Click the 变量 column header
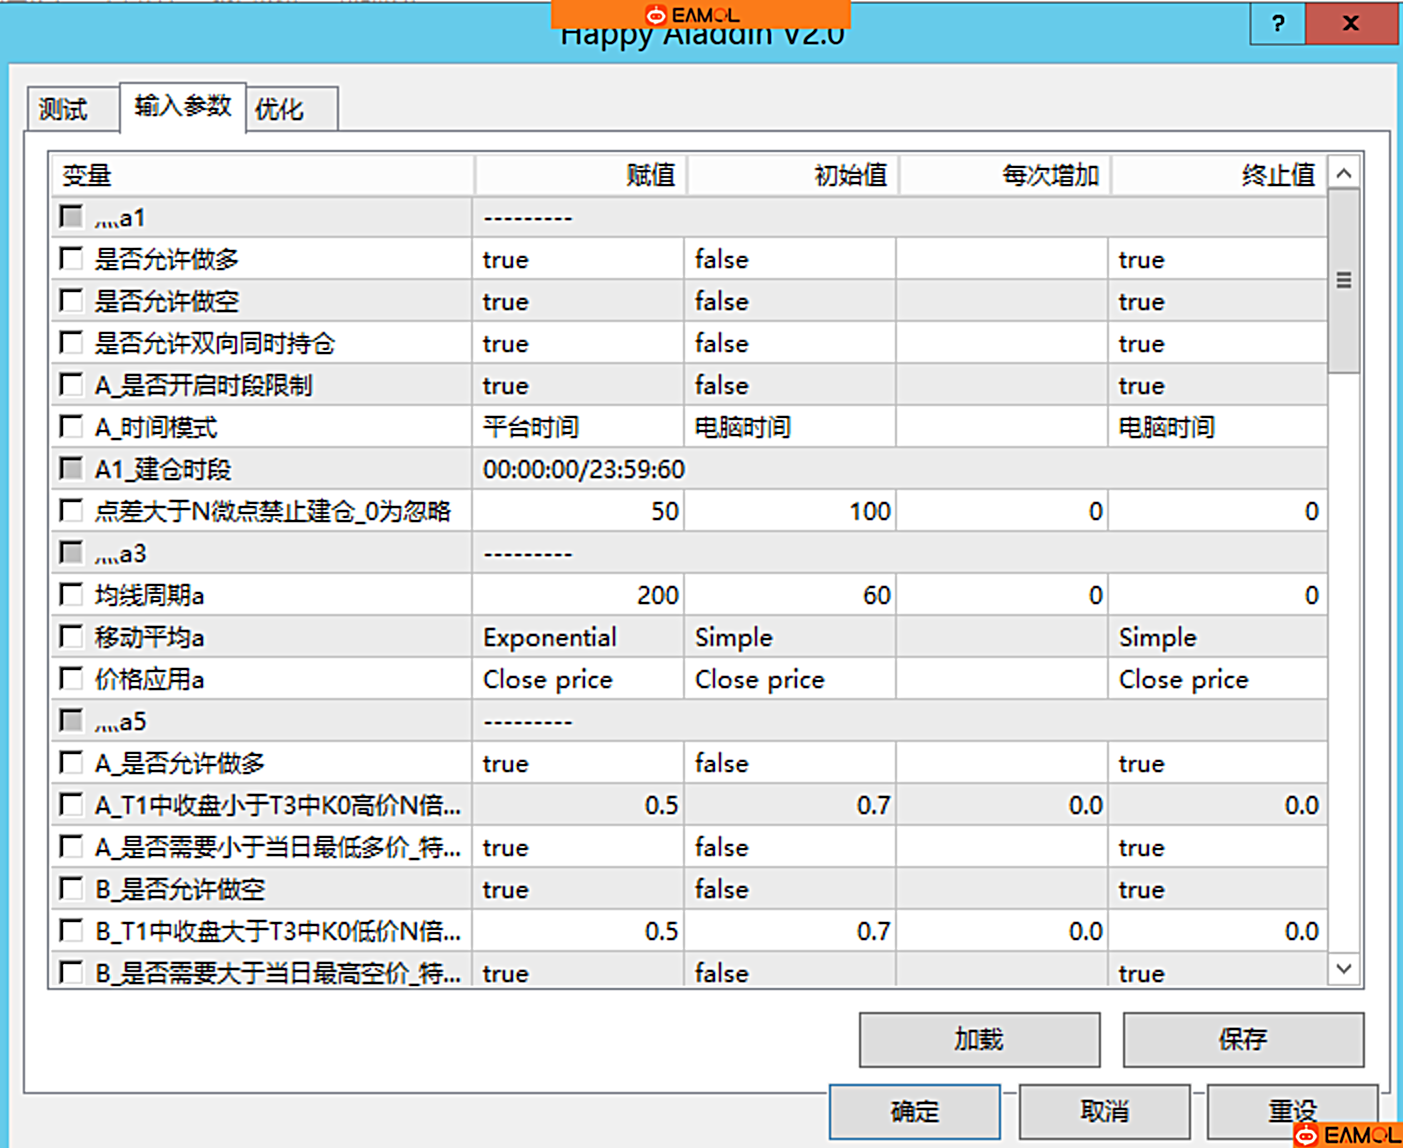Image resolution: width=1403 pixels, height=1148 pixels. pos(262,176)
